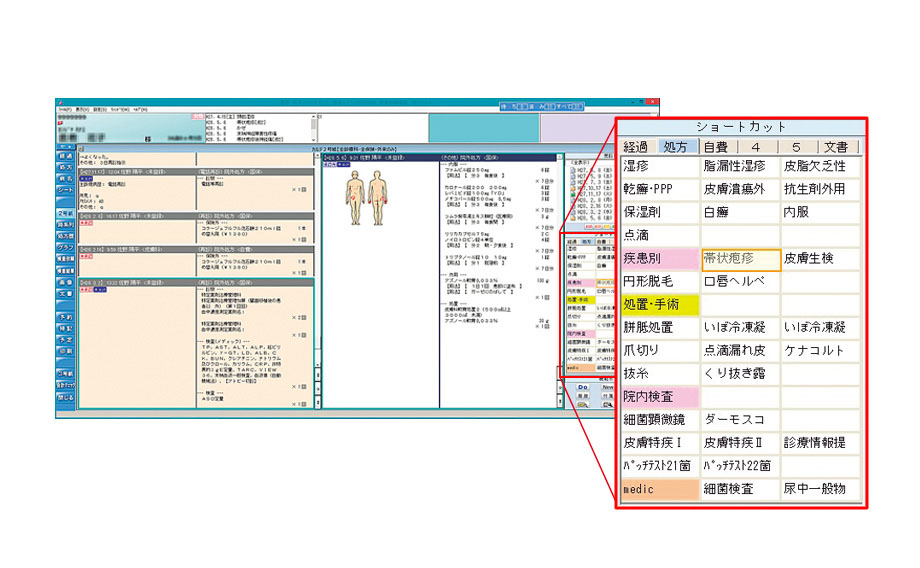Open the グラフ sidebar button
920x568 pixels.
tap(66, 246)
